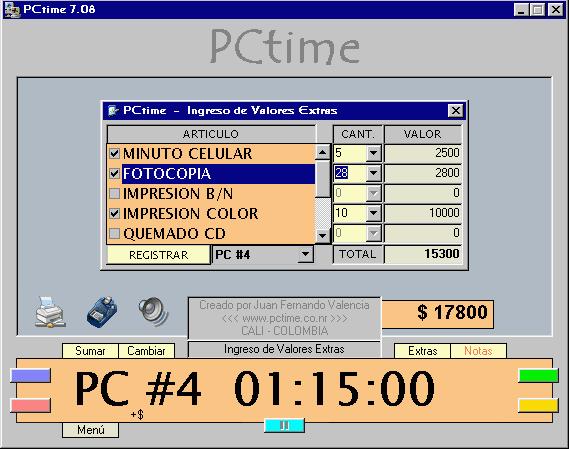This screenshot has width=569, height=449.
Task: Click the VALOR column header
Action: tap(423, 134)
